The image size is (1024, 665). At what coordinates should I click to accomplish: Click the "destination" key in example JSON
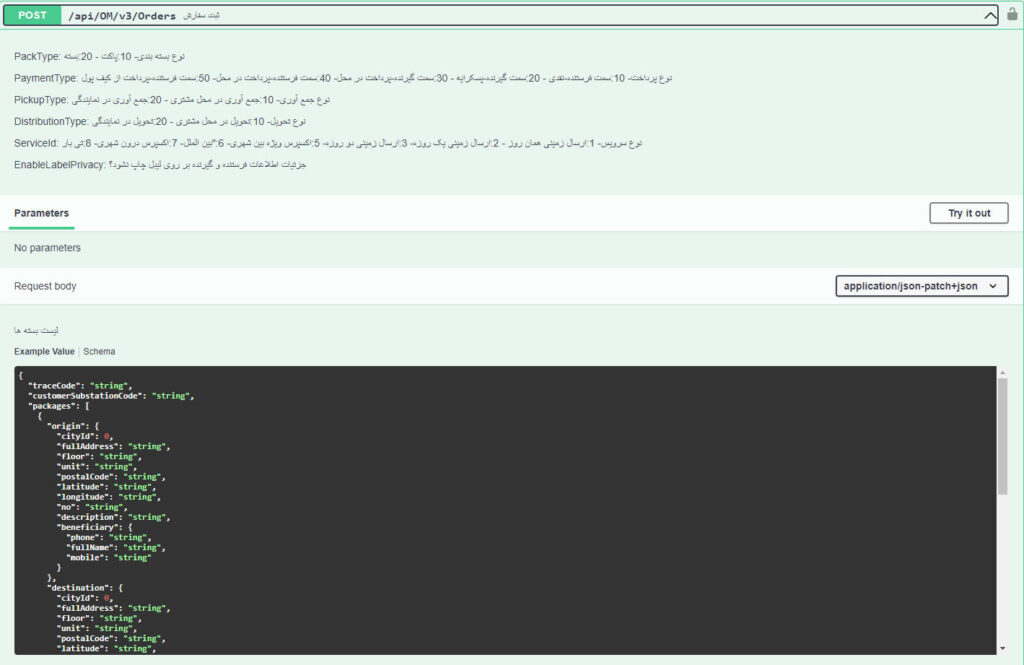(x=78, y=588)
